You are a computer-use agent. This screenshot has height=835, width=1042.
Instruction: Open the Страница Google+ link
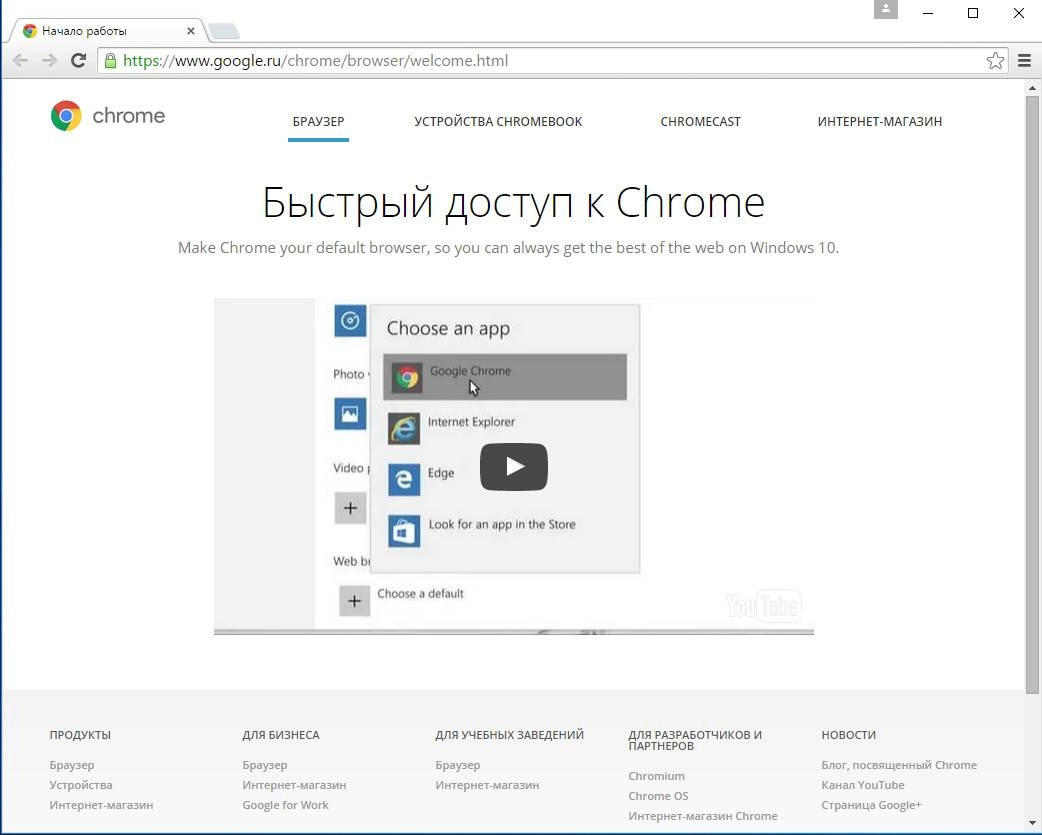point(871,804)
